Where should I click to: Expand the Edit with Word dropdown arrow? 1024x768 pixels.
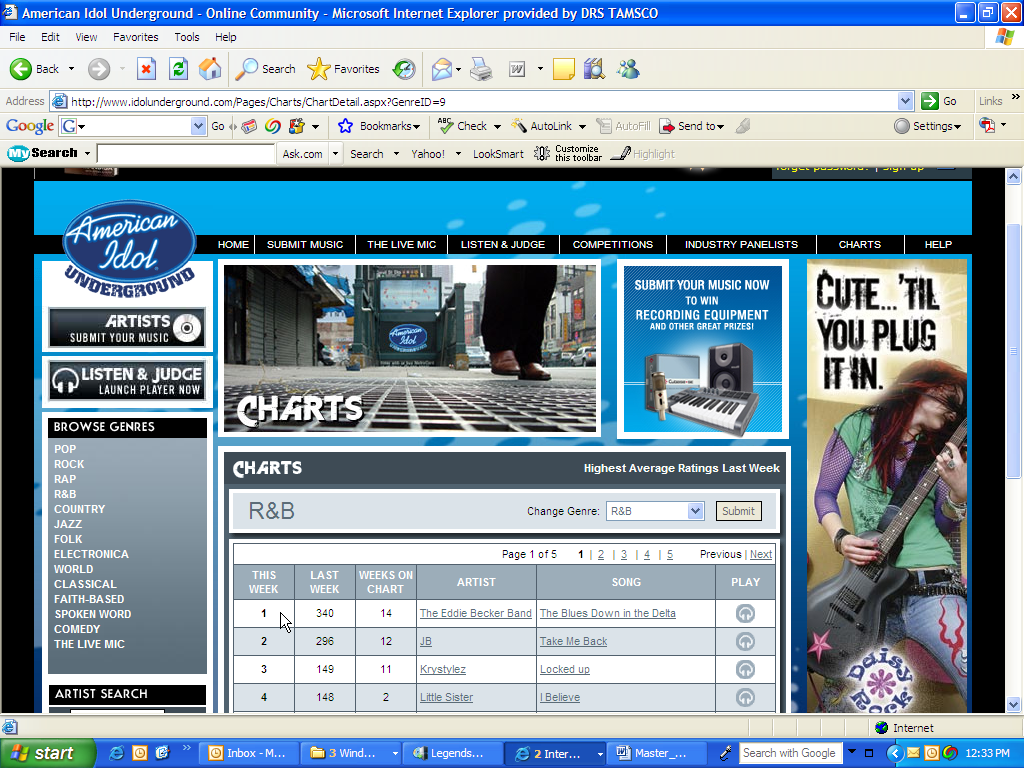pos(540,69)
